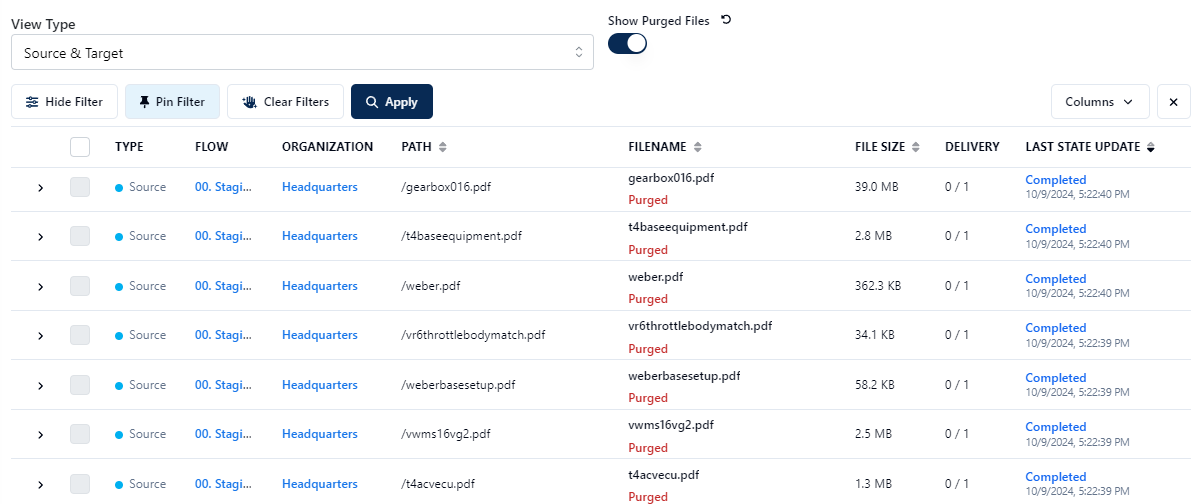Clear all filters with Clear Filters button
This screenshot has width=1193, height=504.
285,102
